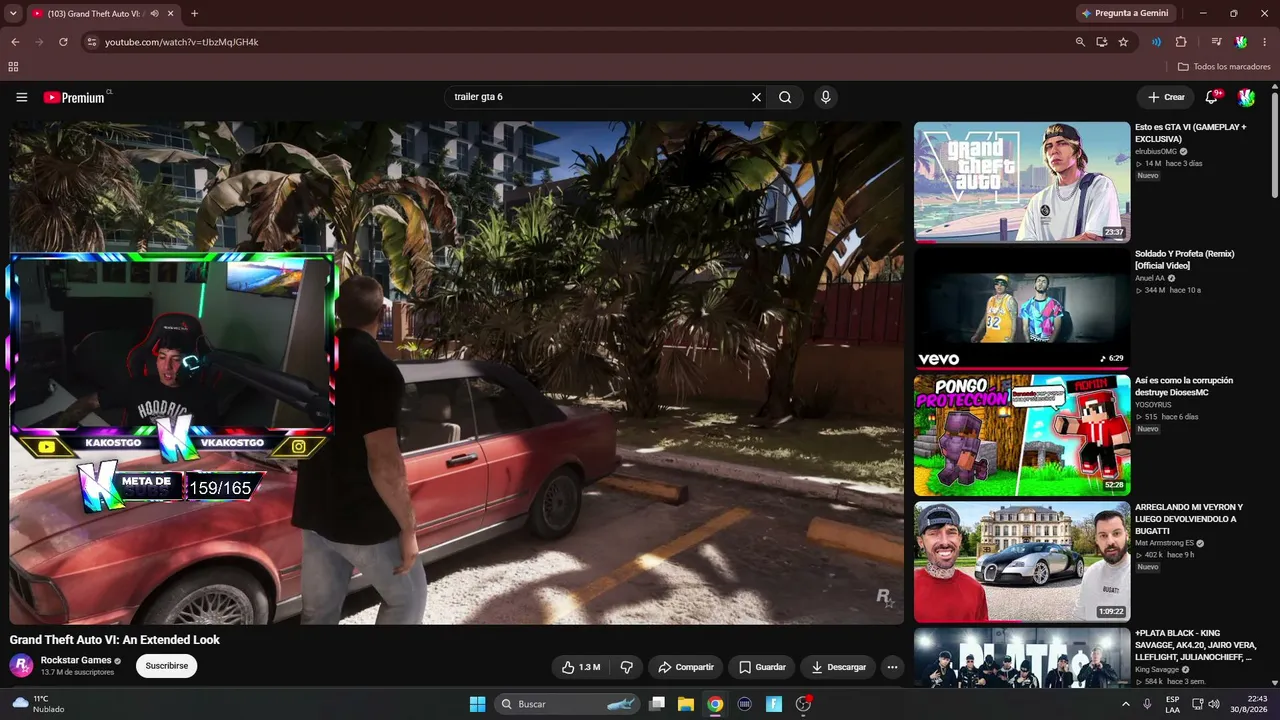This screenshot has height=720, width=1280.
Task: Bookmark this page with the star
Action: point(1123,42)
